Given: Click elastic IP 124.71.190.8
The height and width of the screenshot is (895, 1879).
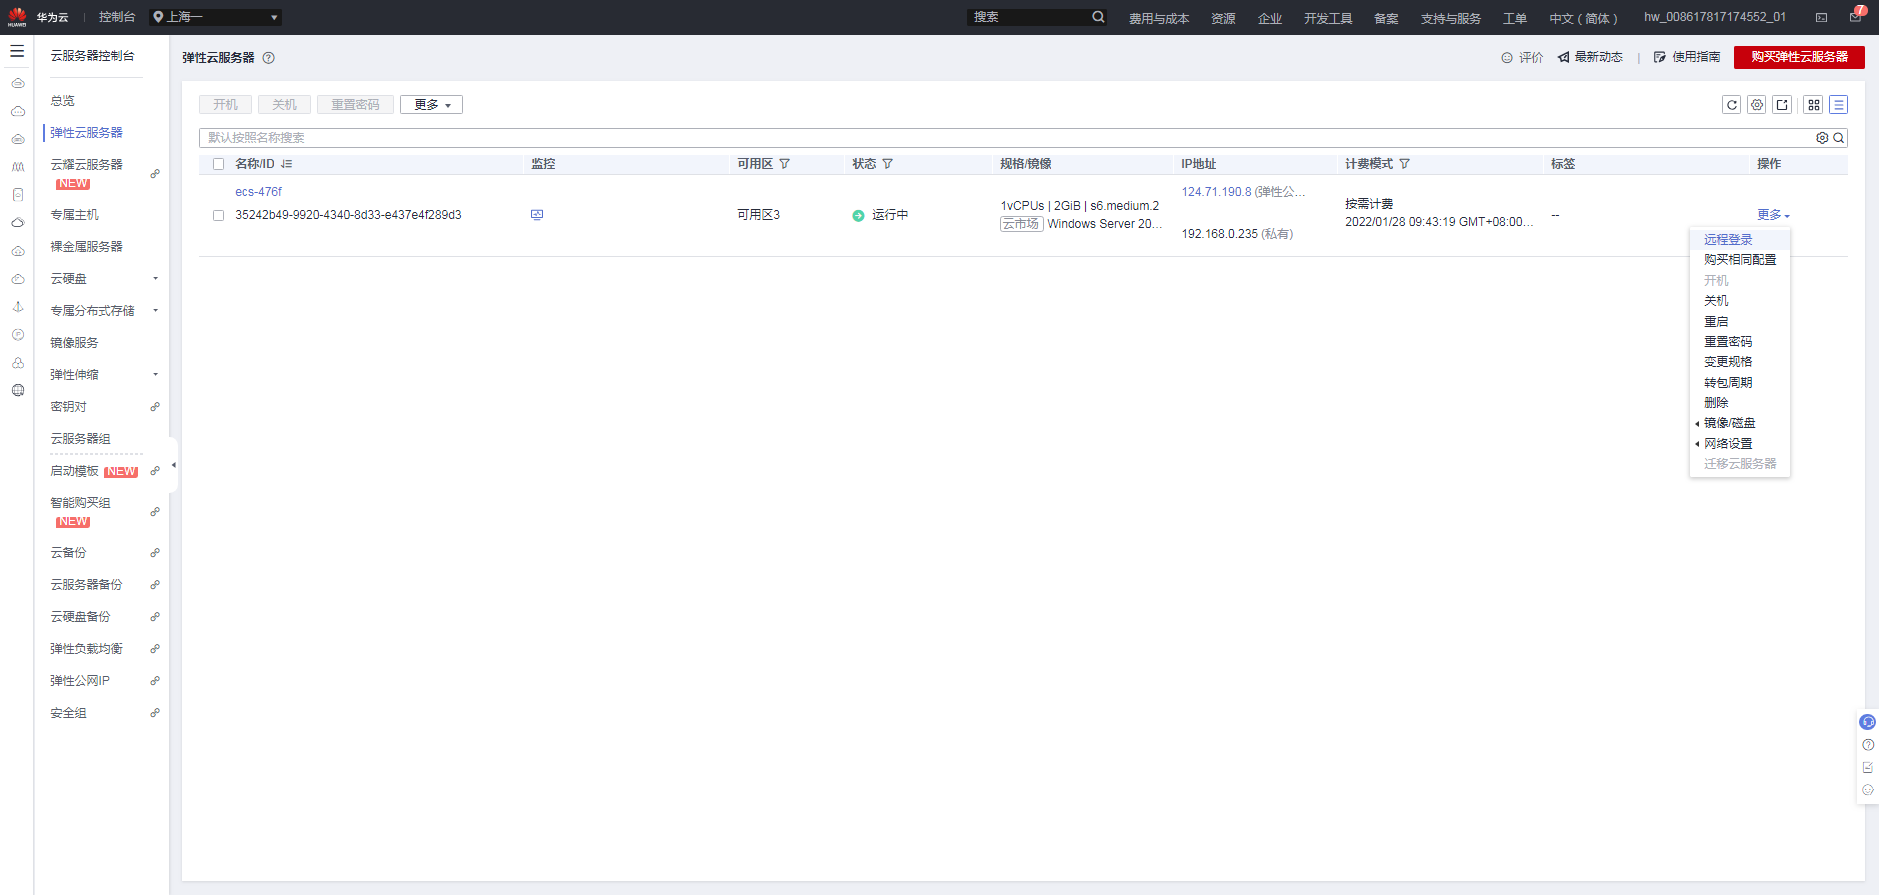Looking at the screenshot, I should [1216, 192].
